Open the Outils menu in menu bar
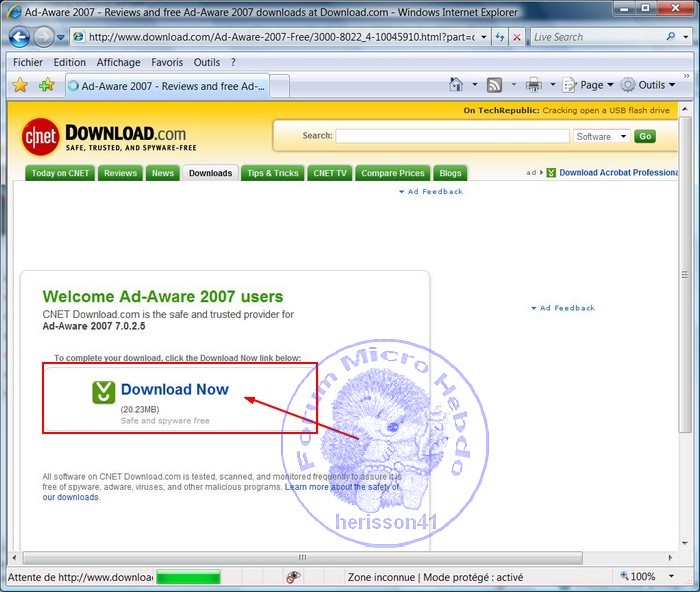Image resolution: width=700 pixels, height=592 pixels. (x=207, y=62)
